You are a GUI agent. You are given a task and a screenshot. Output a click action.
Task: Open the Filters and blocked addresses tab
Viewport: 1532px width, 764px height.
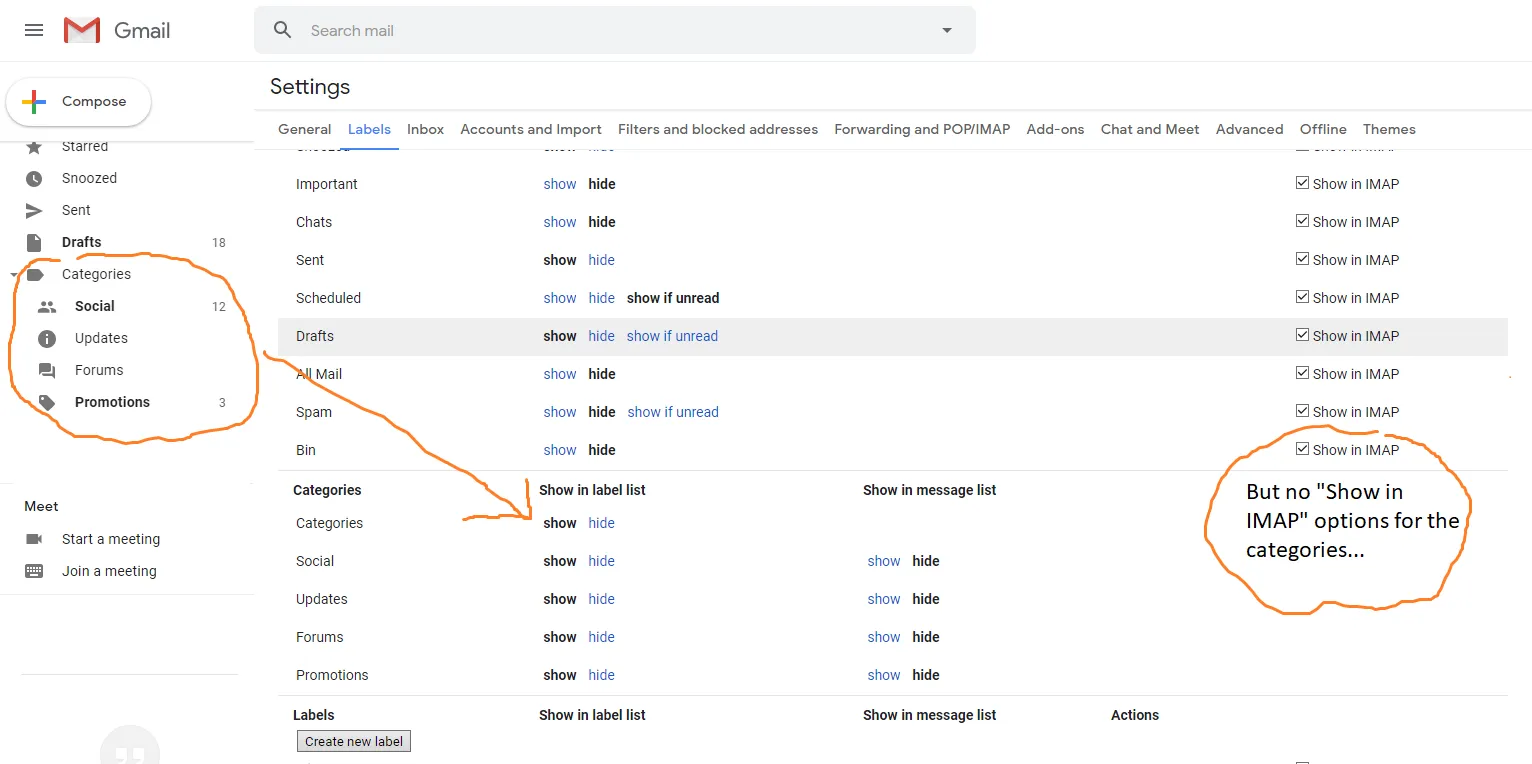tap(717, 129)
